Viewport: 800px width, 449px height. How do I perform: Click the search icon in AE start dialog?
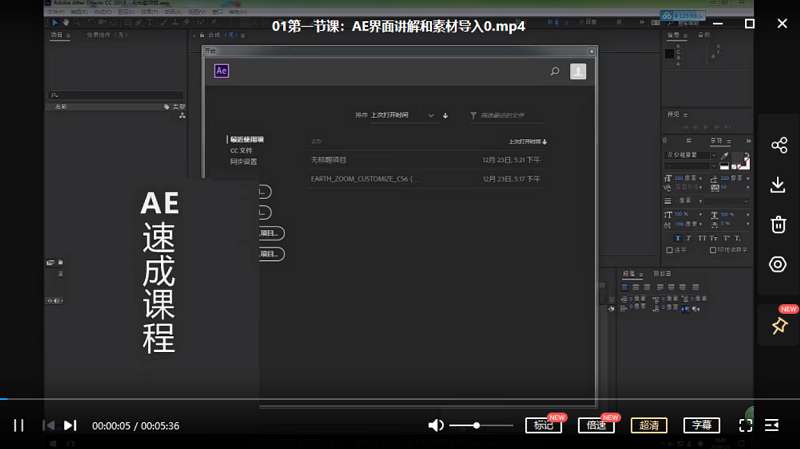[x=555, y=71]
